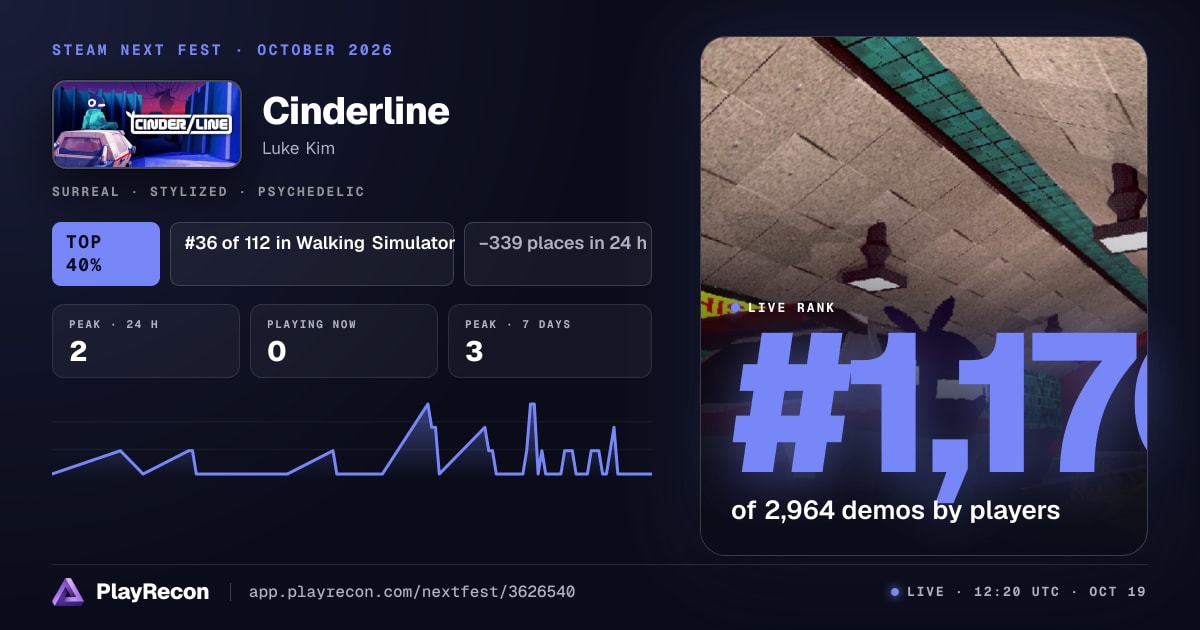Click developer name Luke Kim
This screenshot has width=1200, height=630.
tap(298, 148)
